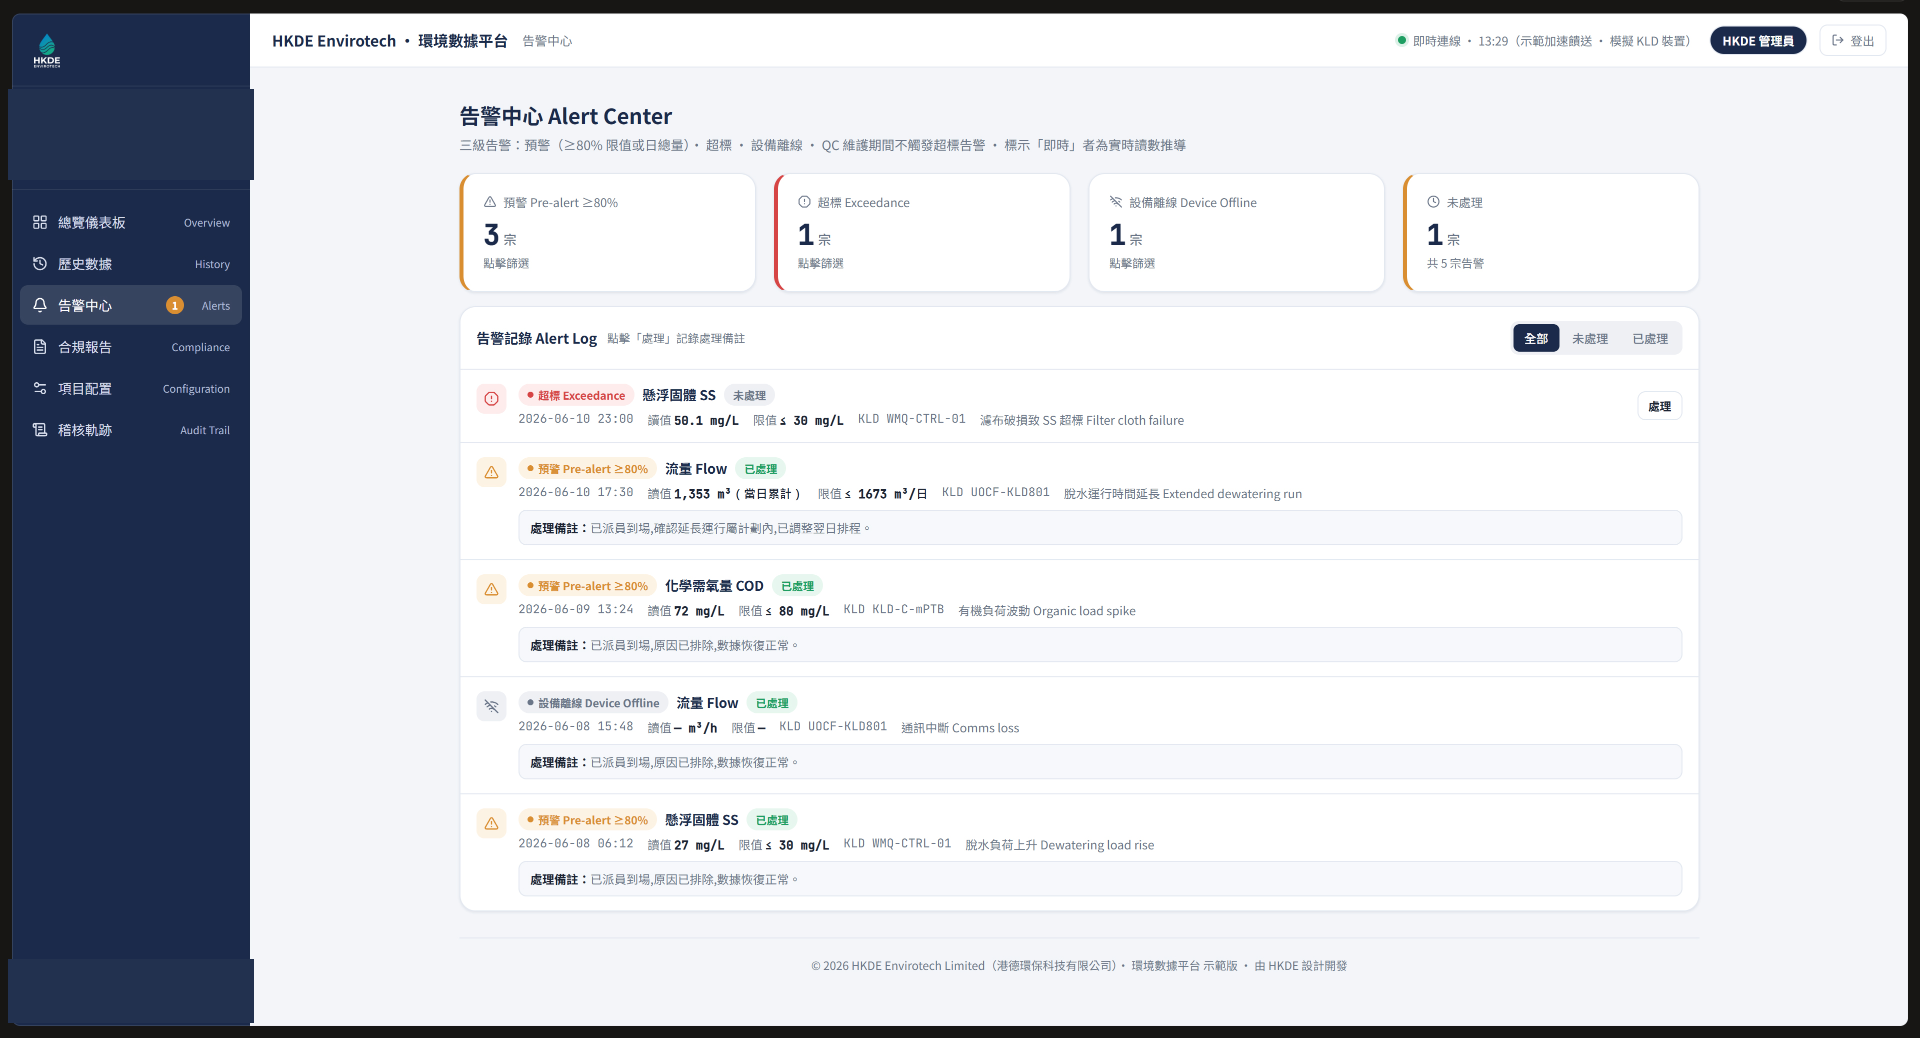Click the 處理 button for SS exceedance

[x=1660, y=406]
